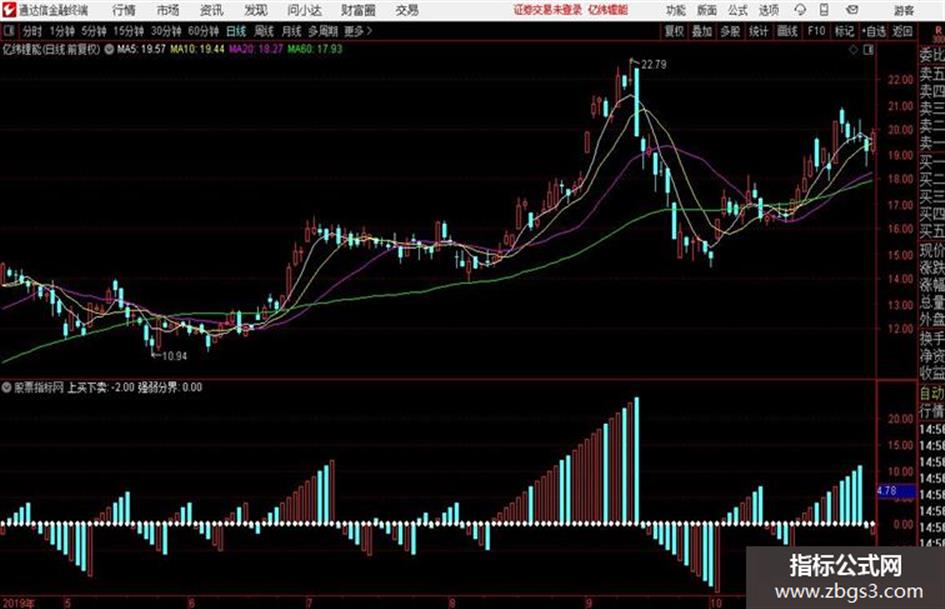Click the diamond icon above the chart
945x609 pixels.
point(853,50)
